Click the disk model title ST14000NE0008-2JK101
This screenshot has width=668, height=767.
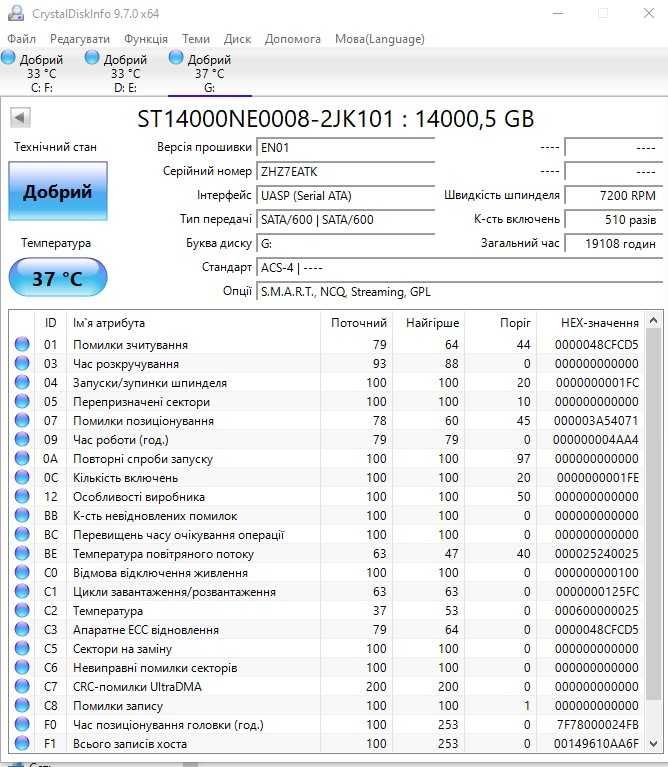click(x=265, y=119)
